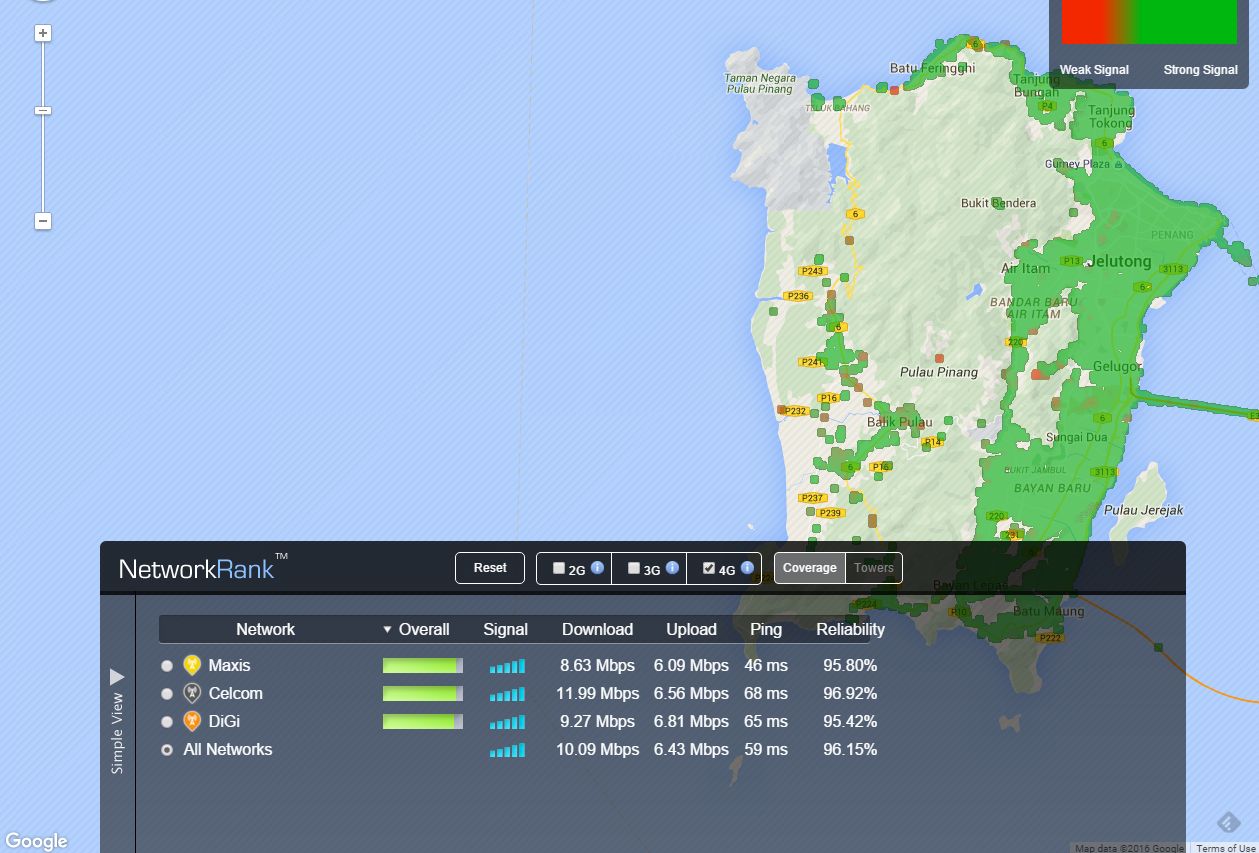This screenshot has height=853, width=1259.
Task: Open the Terms of Use link
Action: (1226, 848)
